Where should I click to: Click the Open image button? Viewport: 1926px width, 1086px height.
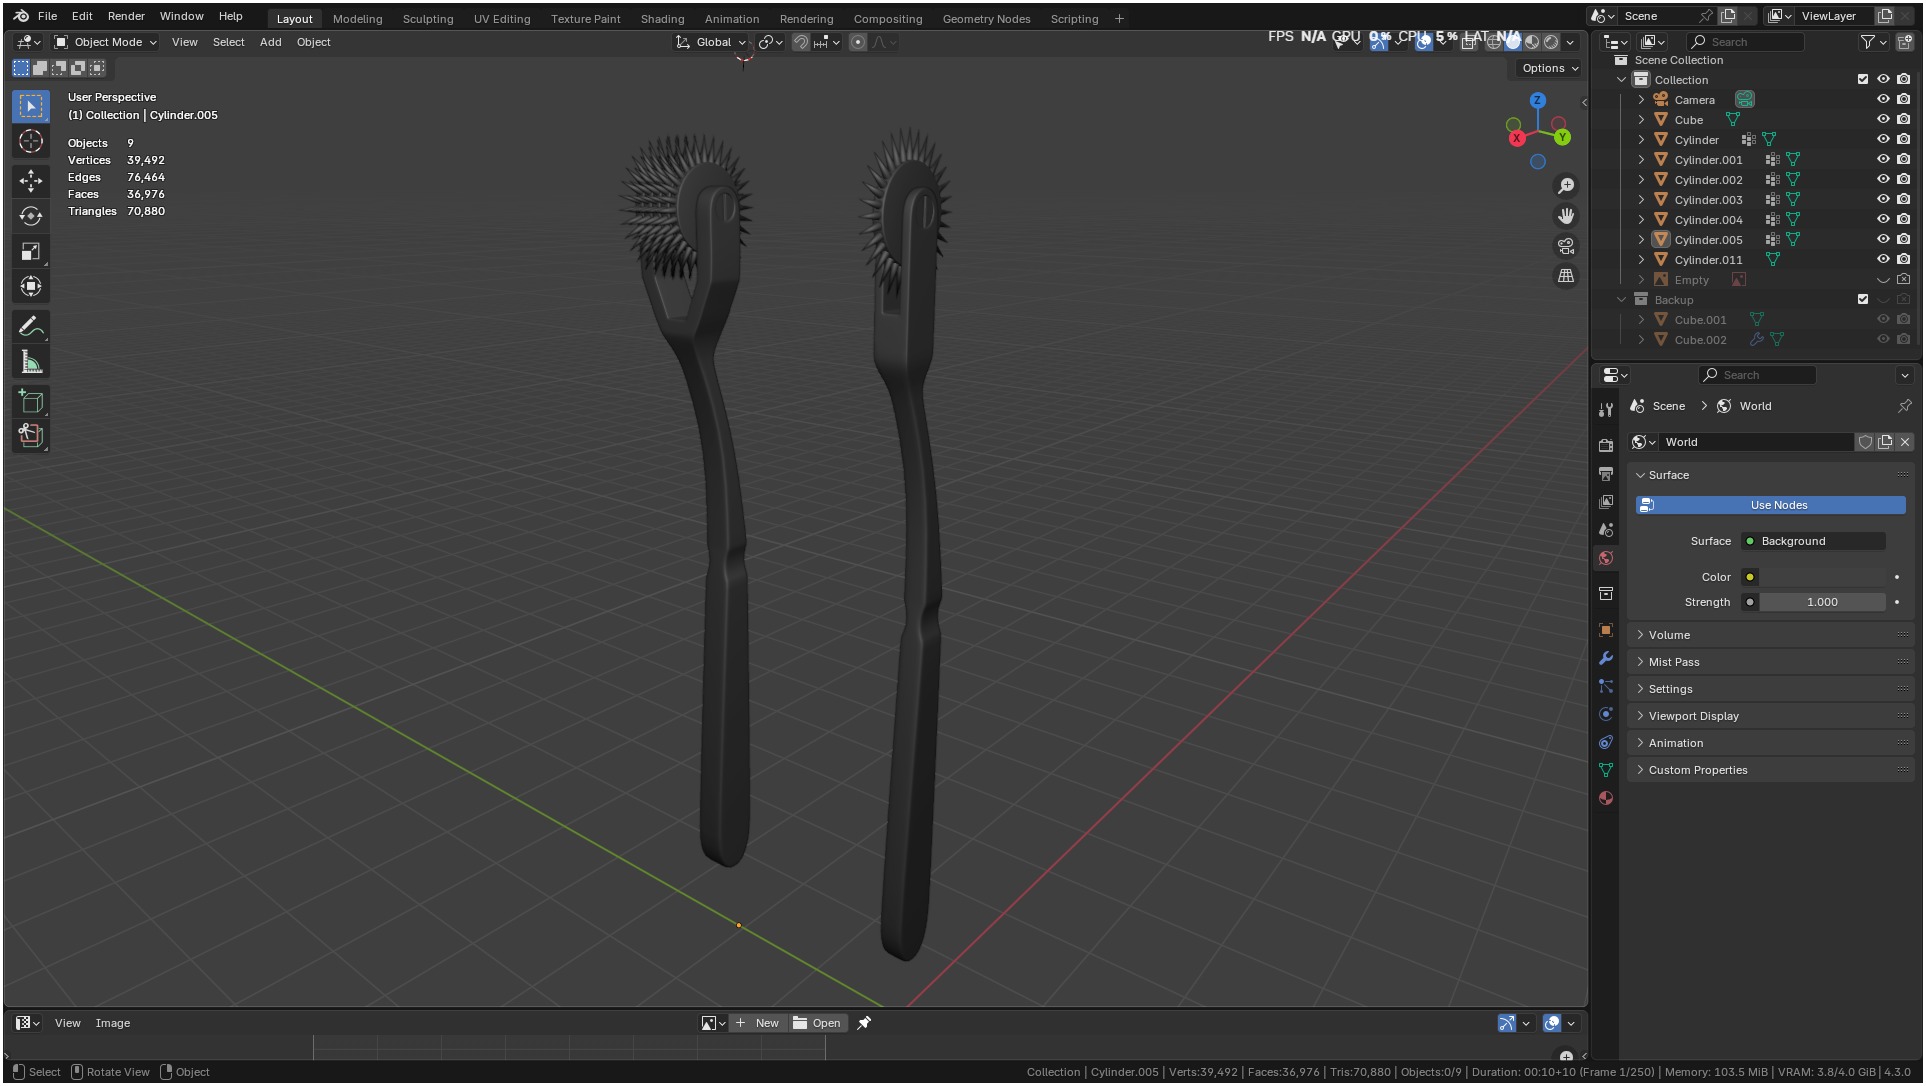tap(817, 1023)
